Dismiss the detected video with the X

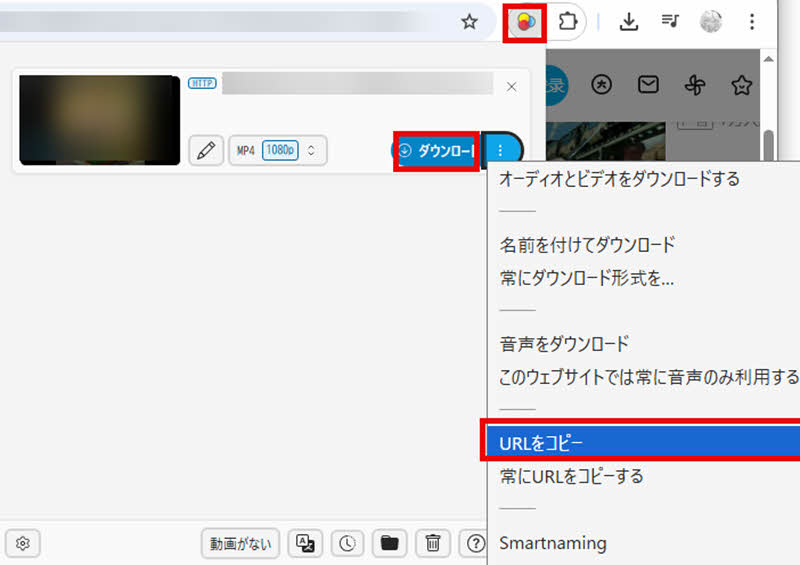click(512, 87)
